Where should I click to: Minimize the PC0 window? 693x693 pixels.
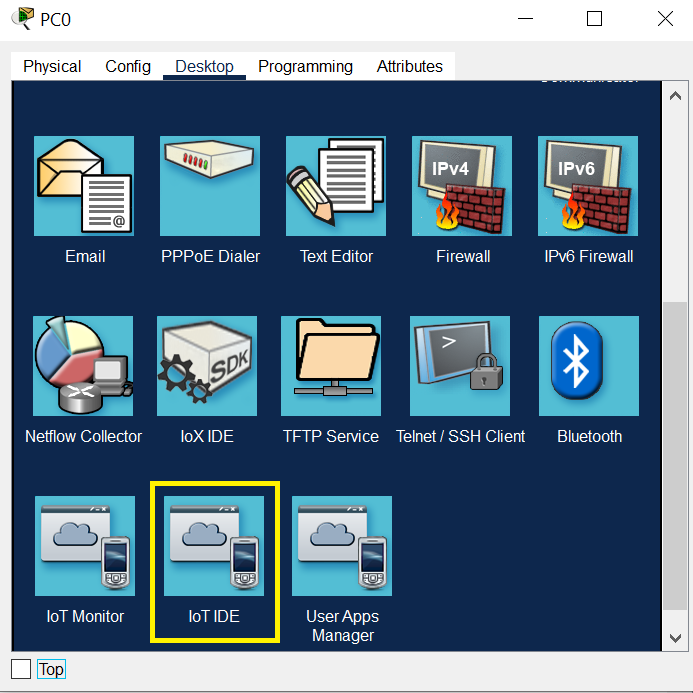[x=525, y=19]
